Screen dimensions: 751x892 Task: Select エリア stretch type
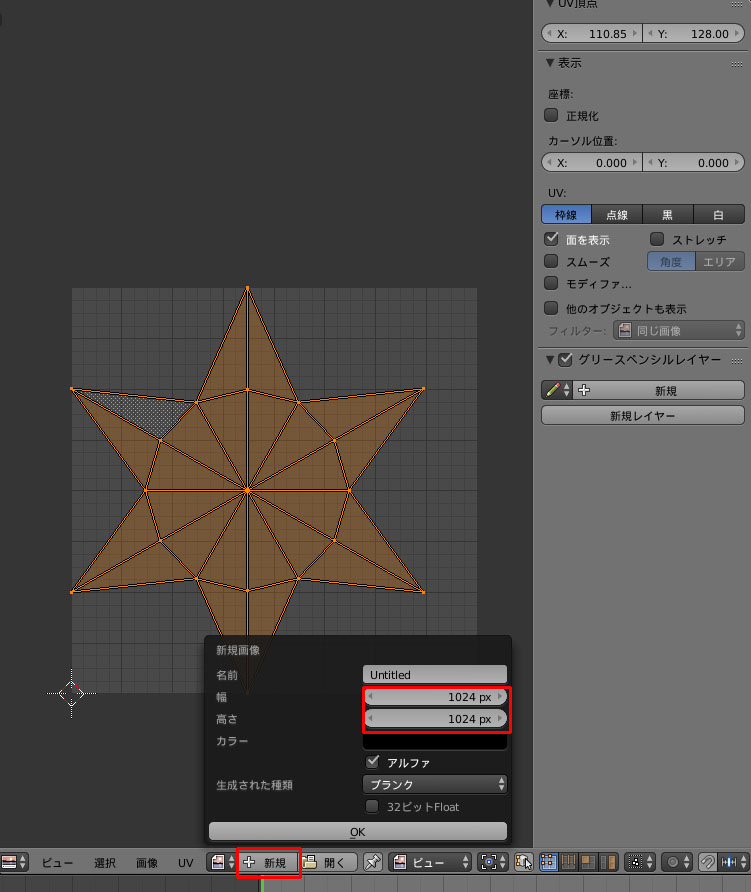click(720, 261)
